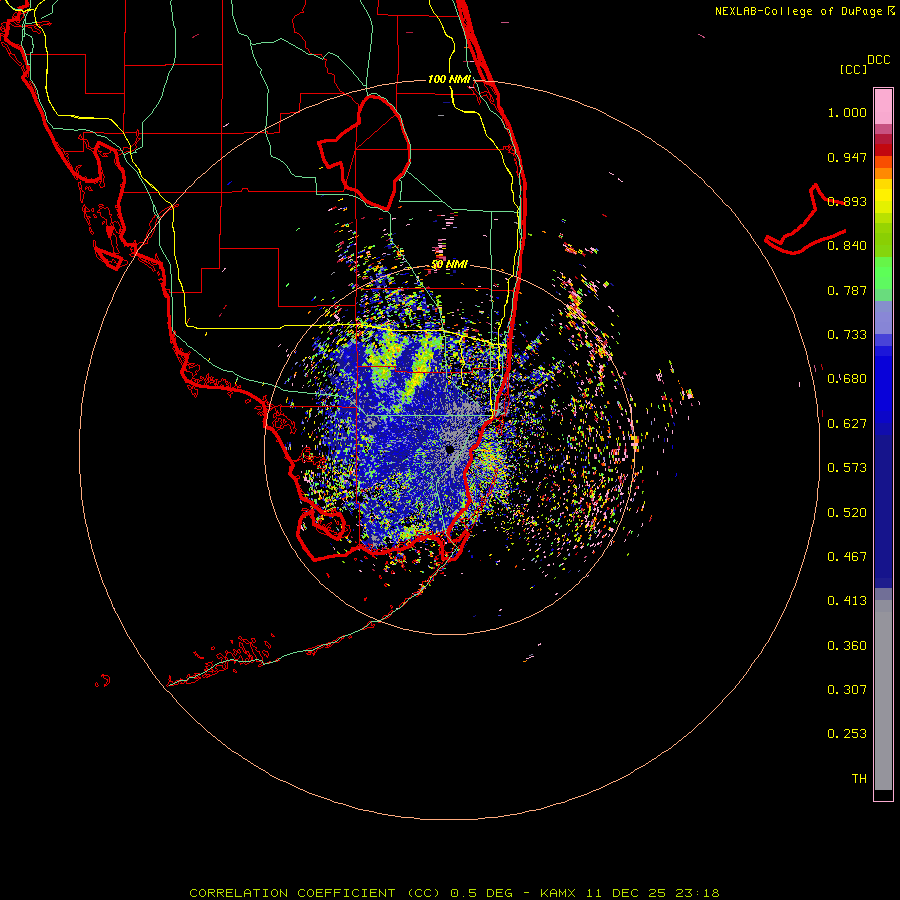
Task: Click the [CC] units label
Action: coord(853,69)
